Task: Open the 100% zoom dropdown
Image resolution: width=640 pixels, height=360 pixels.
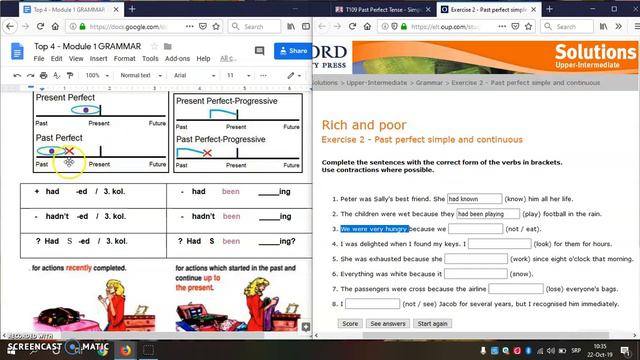Action: click(97, 76)
